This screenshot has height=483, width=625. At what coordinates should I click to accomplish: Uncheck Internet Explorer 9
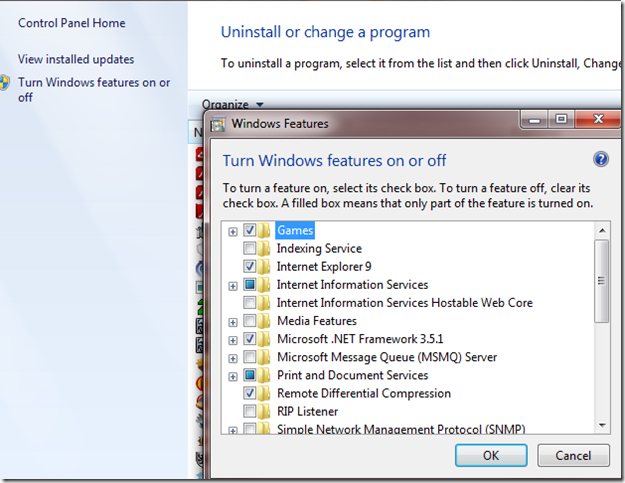pos(250,266)
